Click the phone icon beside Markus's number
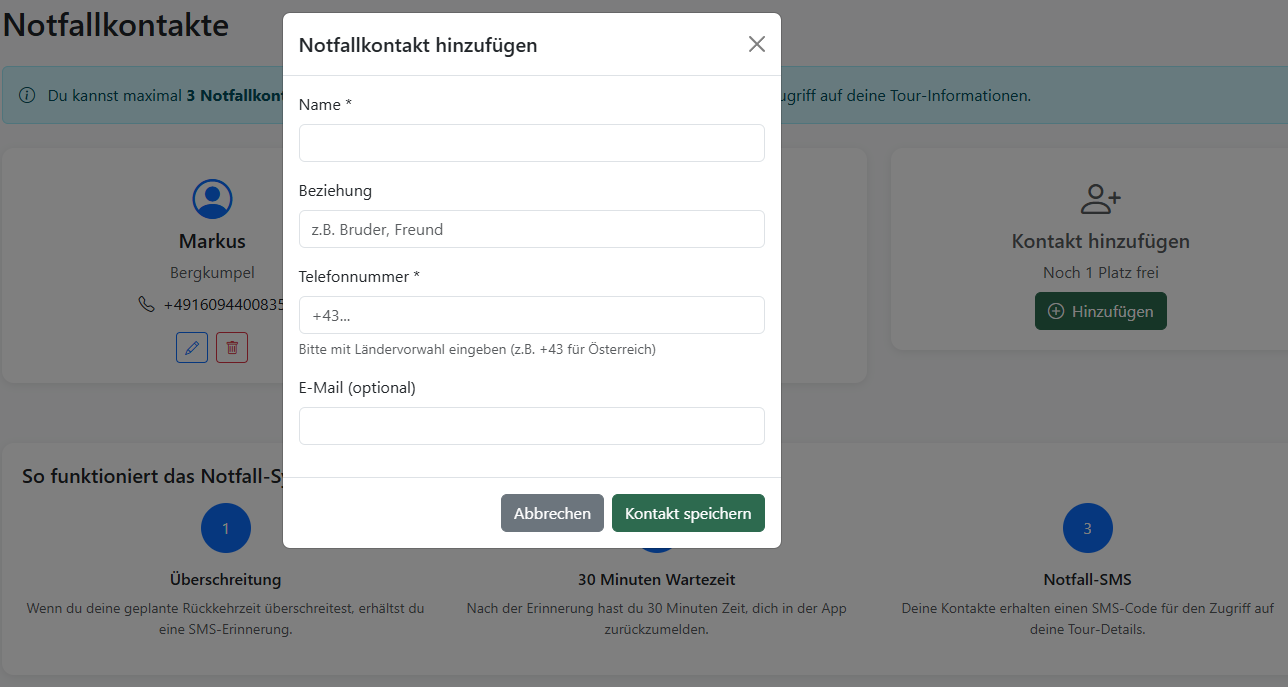Screen dimensions: 1288x687 click(146, 304)
